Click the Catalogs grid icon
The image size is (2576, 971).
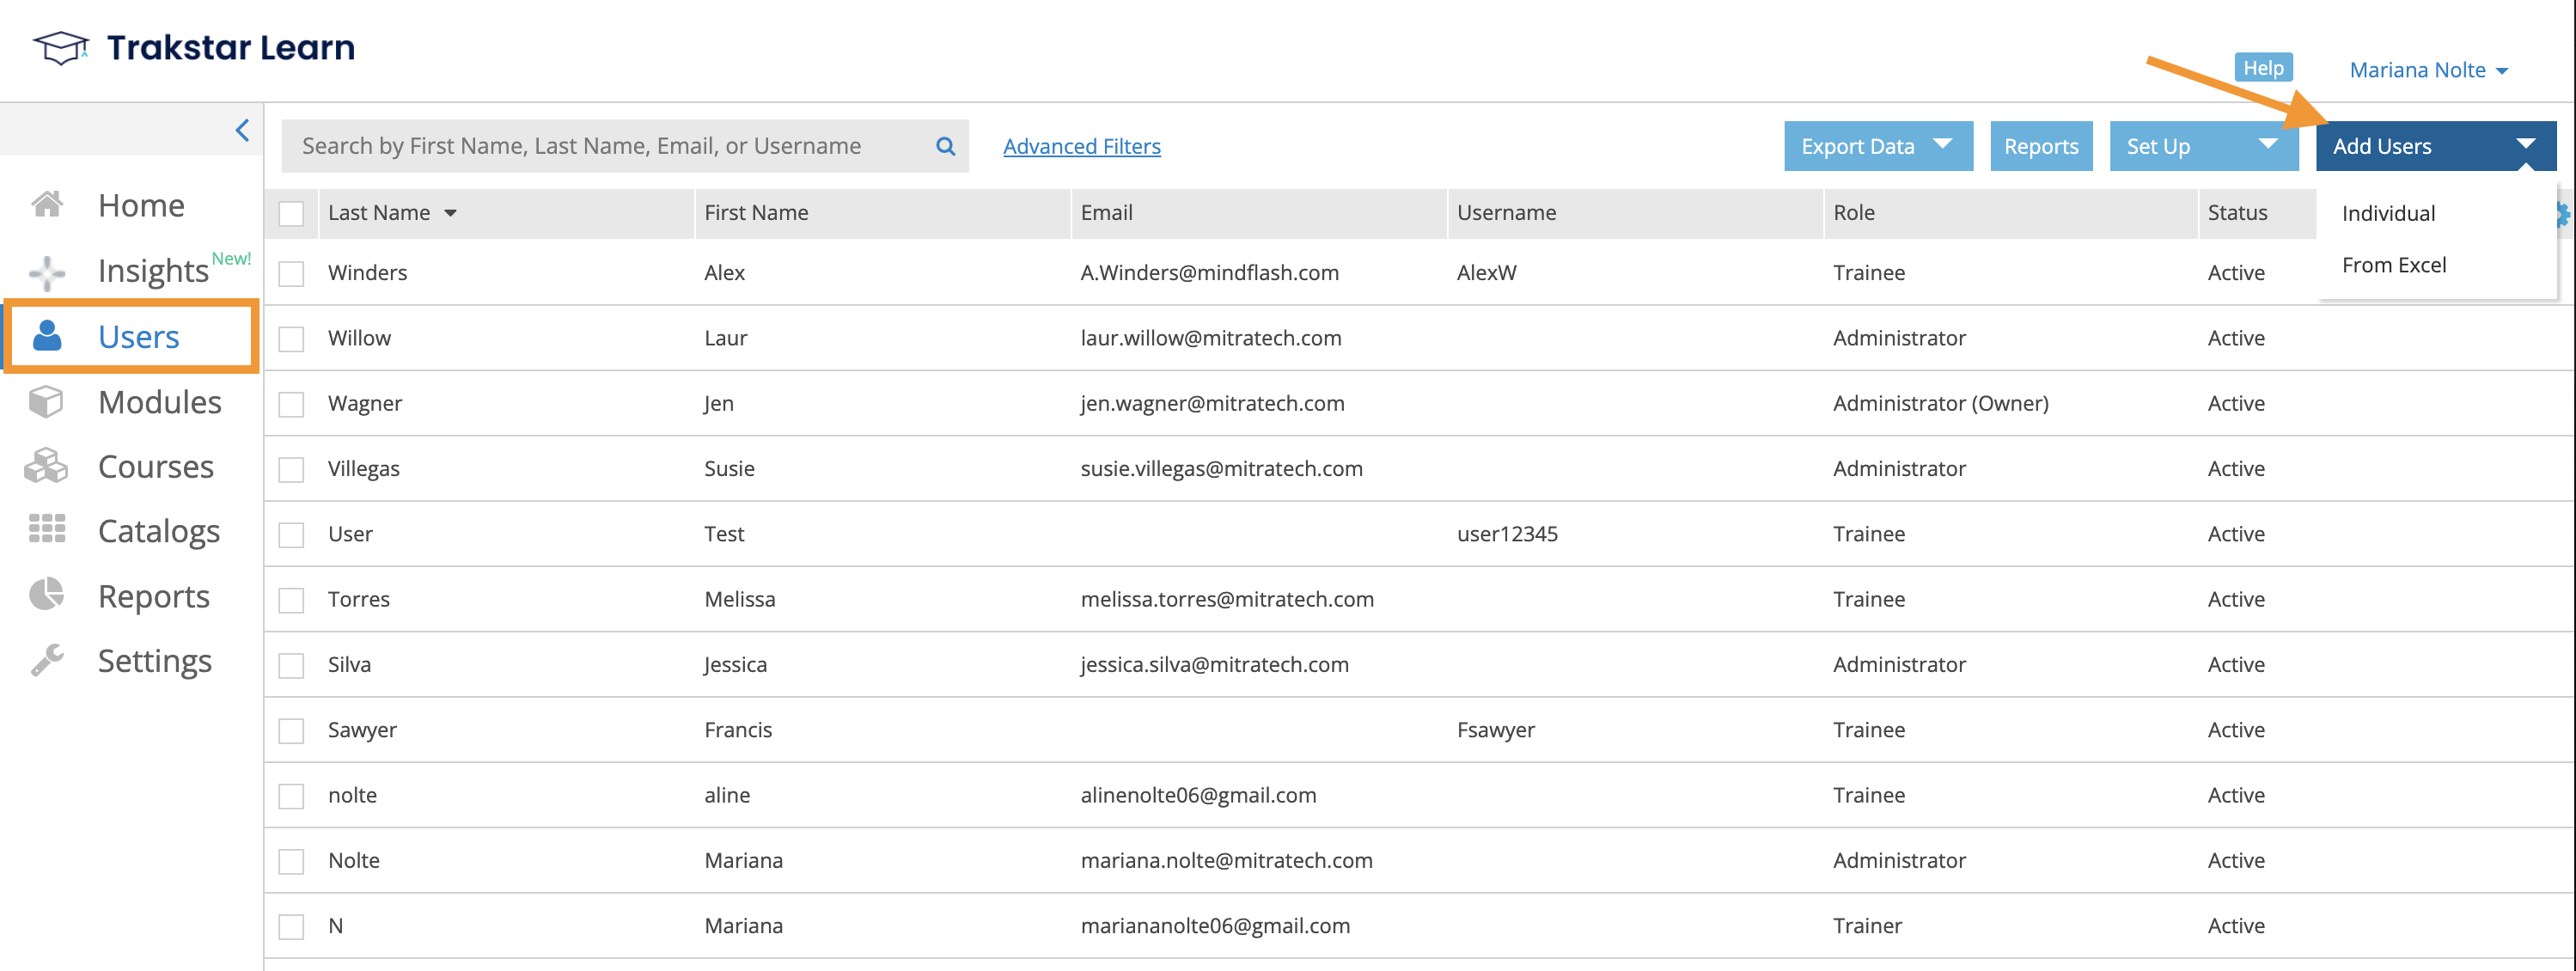47,529
